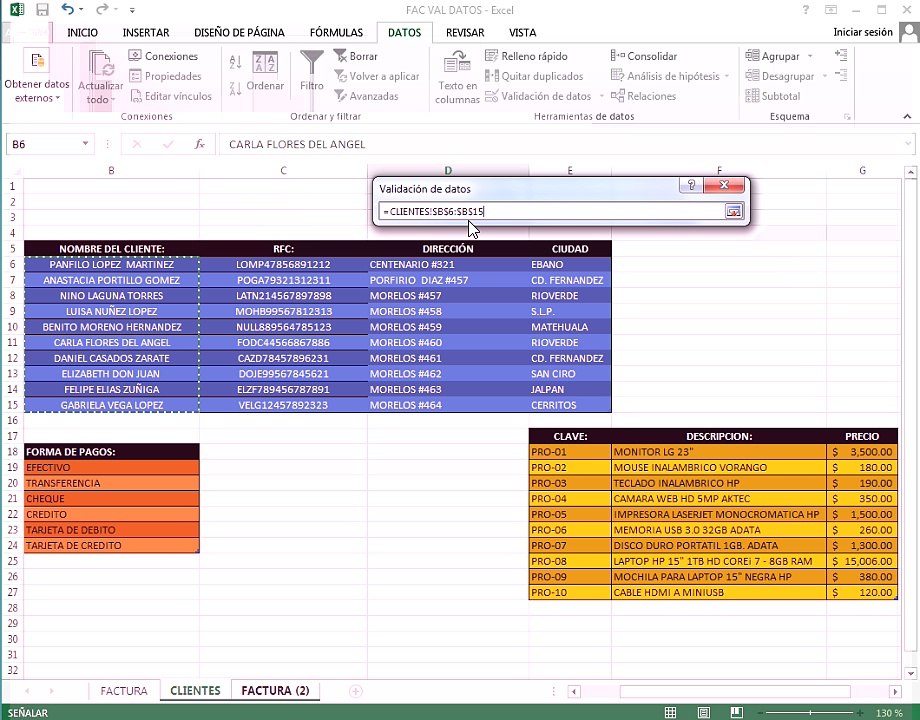Click Subtotal in Esquema group
The image size is (920, 720).
pyautogui.click(x=773, y=96)
